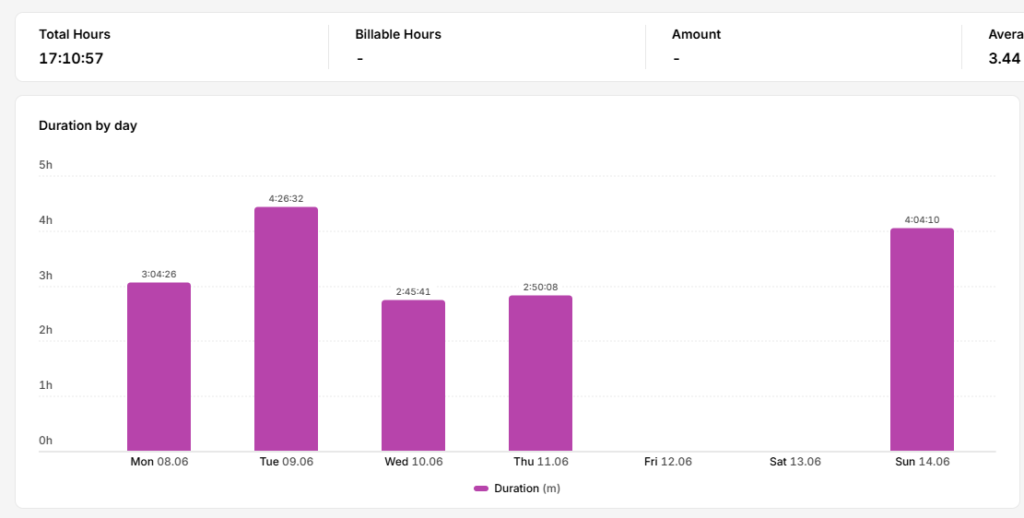Click the purple Duration legend swatch
The image size is (1024, 518).
(x=481, y=489)
